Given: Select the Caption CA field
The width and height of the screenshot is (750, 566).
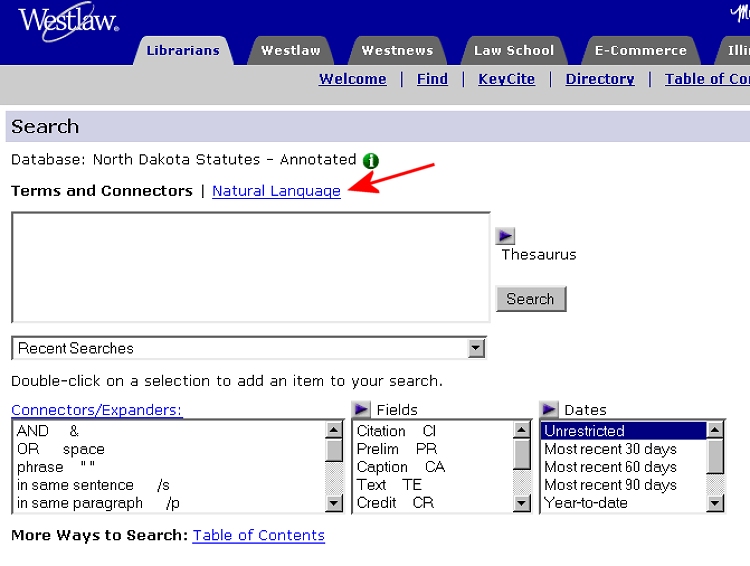Looking at the screenshot, I should (x=433, y=467).
